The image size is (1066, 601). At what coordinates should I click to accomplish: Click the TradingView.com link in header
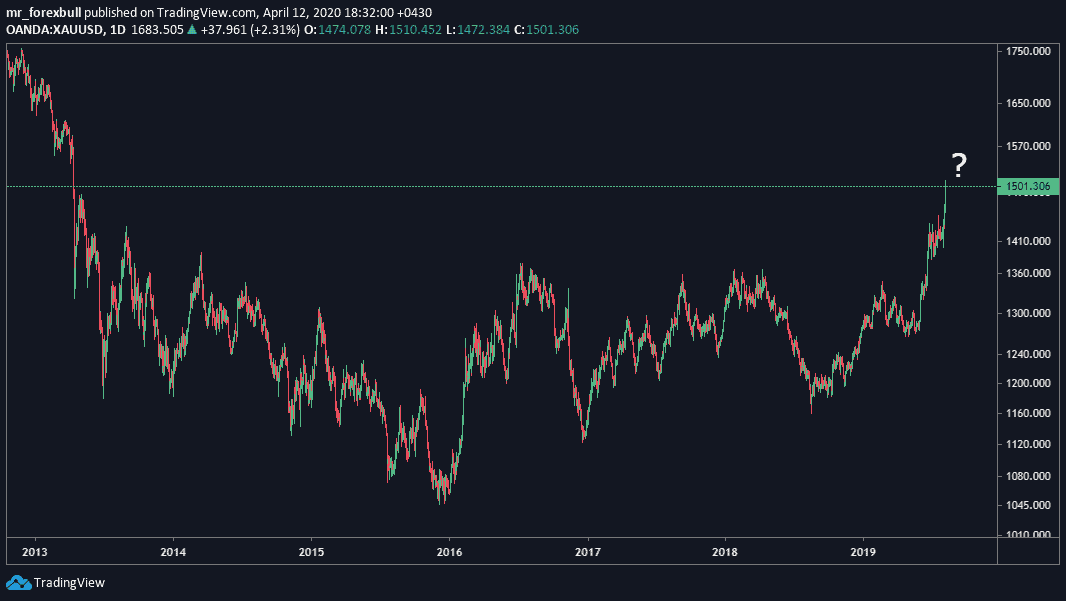197,12
